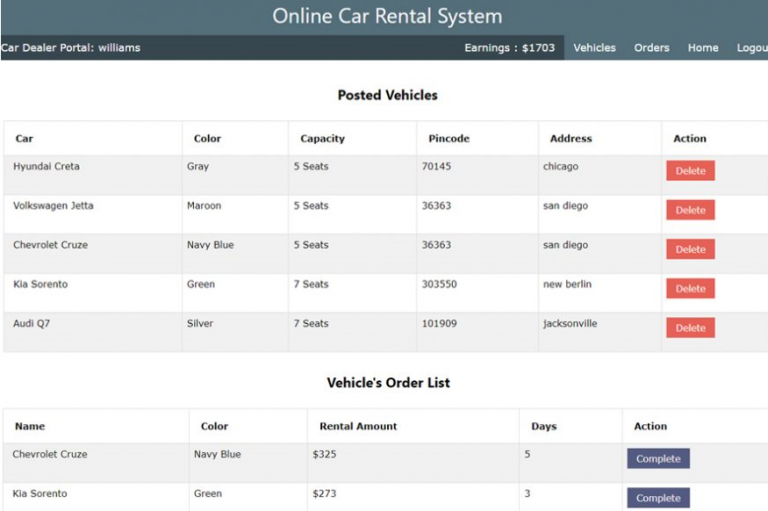Viewport: 768px width, 511px height.
Task: Click the Rental Amount column header
Action: click(x=358, y=426)
